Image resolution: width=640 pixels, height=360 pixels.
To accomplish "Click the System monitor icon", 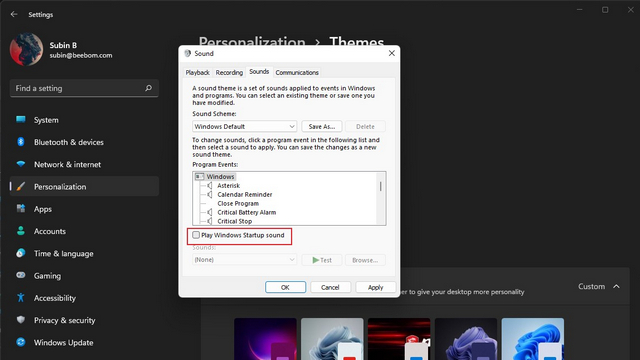I will pyautogui.click(x=21, y=120).
